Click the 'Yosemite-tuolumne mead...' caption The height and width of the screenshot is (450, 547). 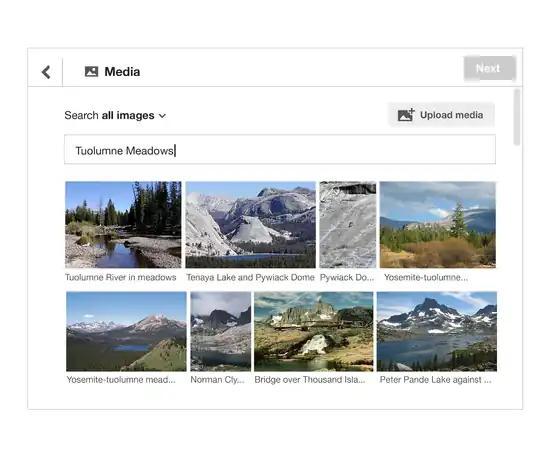tap(121, 380)
